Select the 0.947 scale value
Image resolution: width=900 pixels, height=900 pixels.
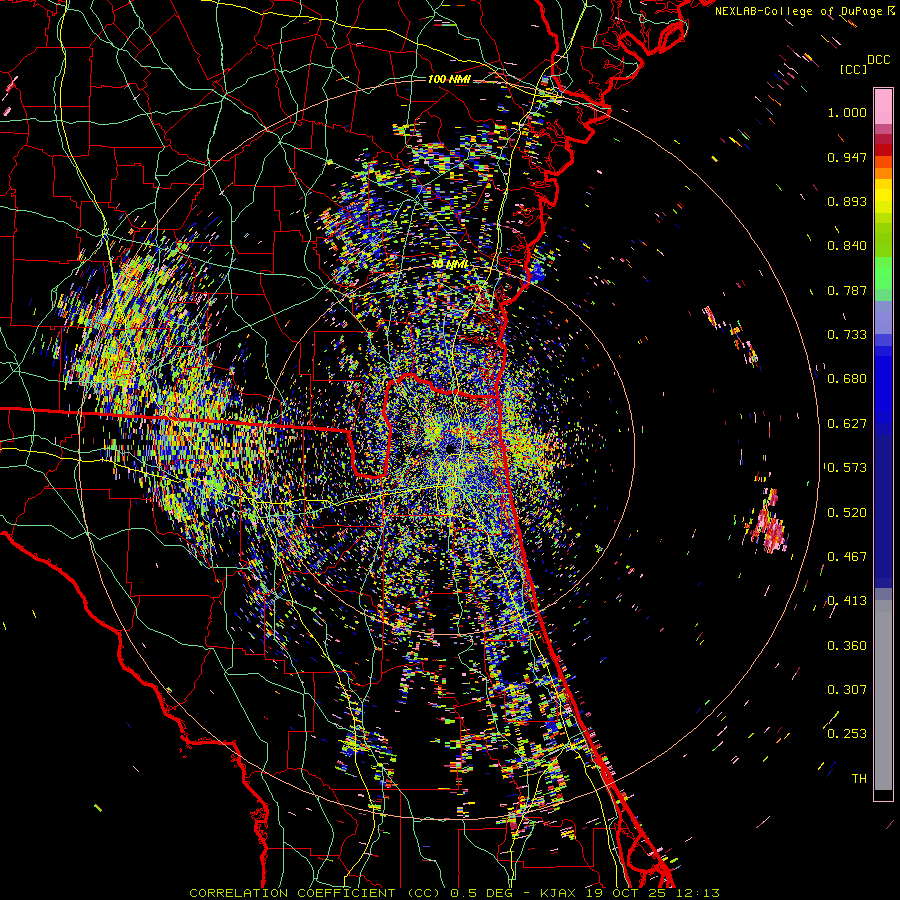(847, 157)
